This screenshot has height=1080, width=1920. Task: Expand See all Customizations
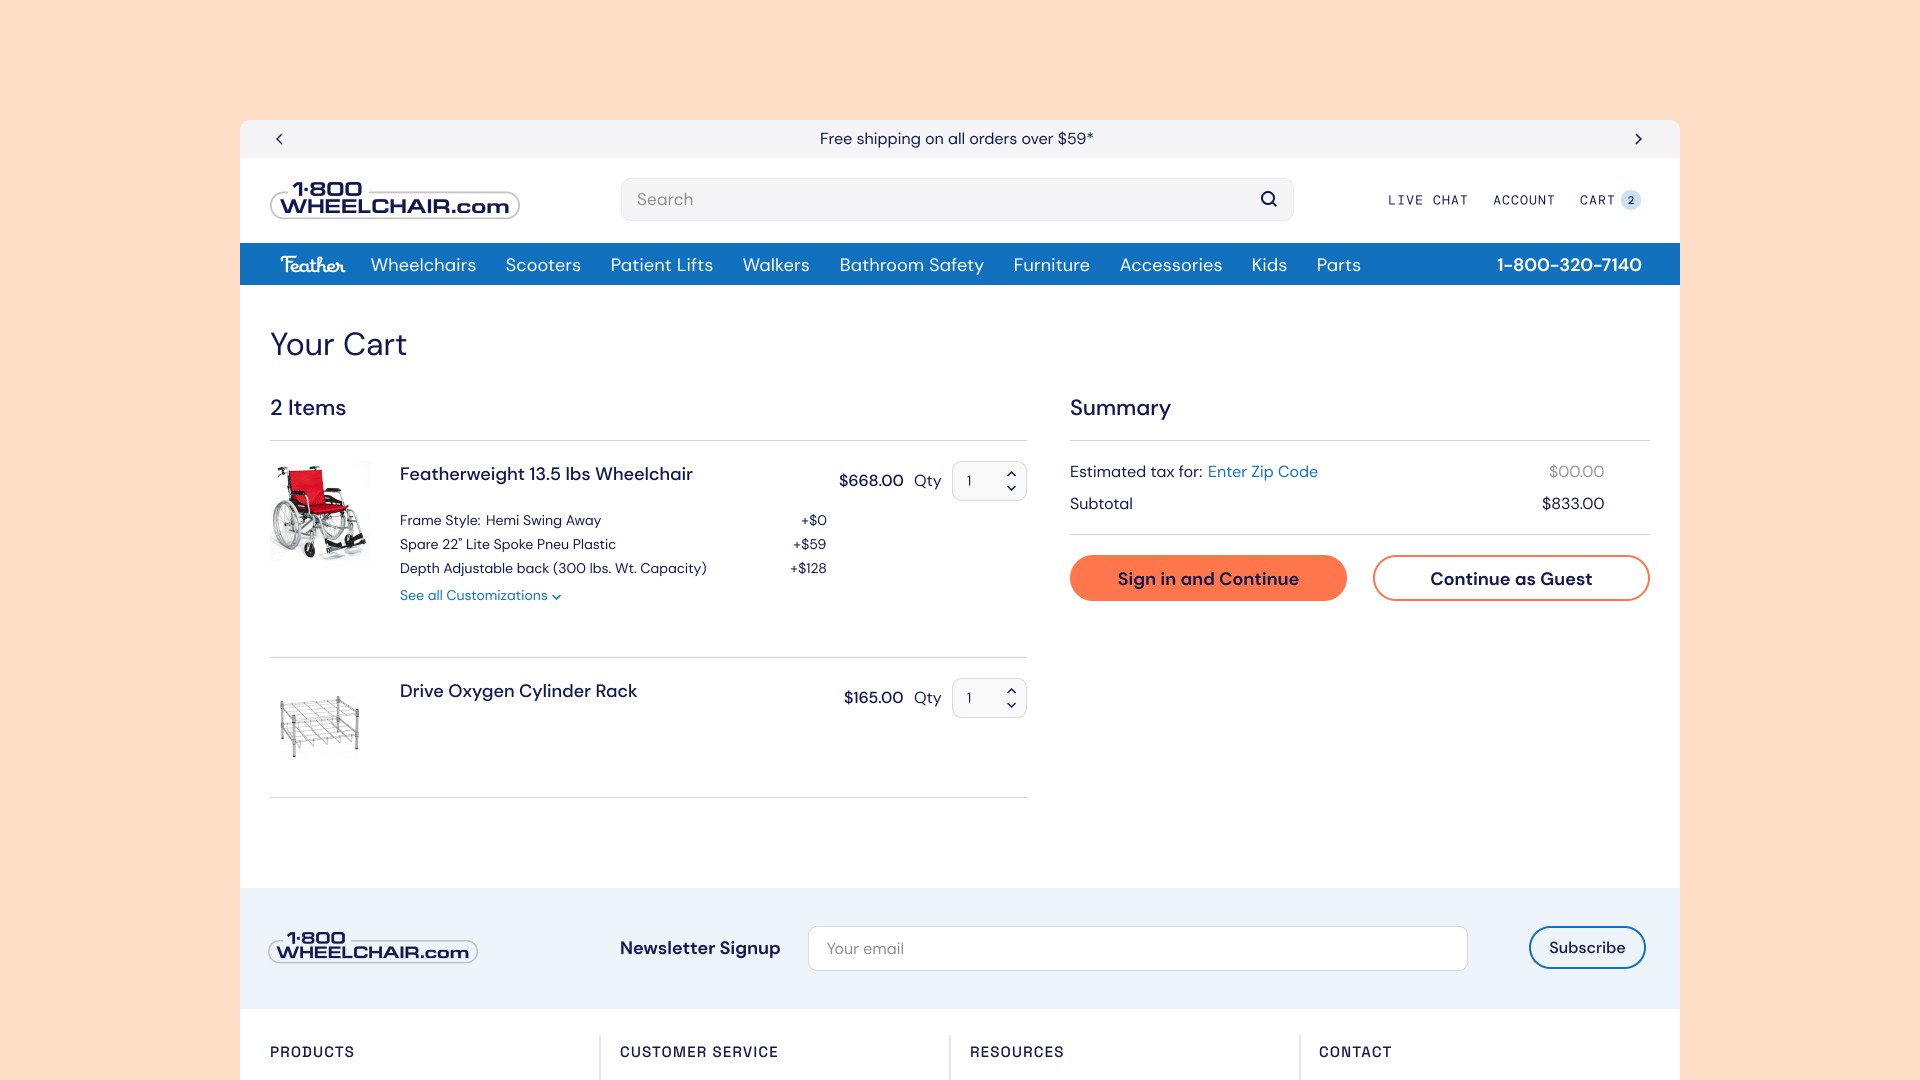pyautogui.click(x=480, y=596)
